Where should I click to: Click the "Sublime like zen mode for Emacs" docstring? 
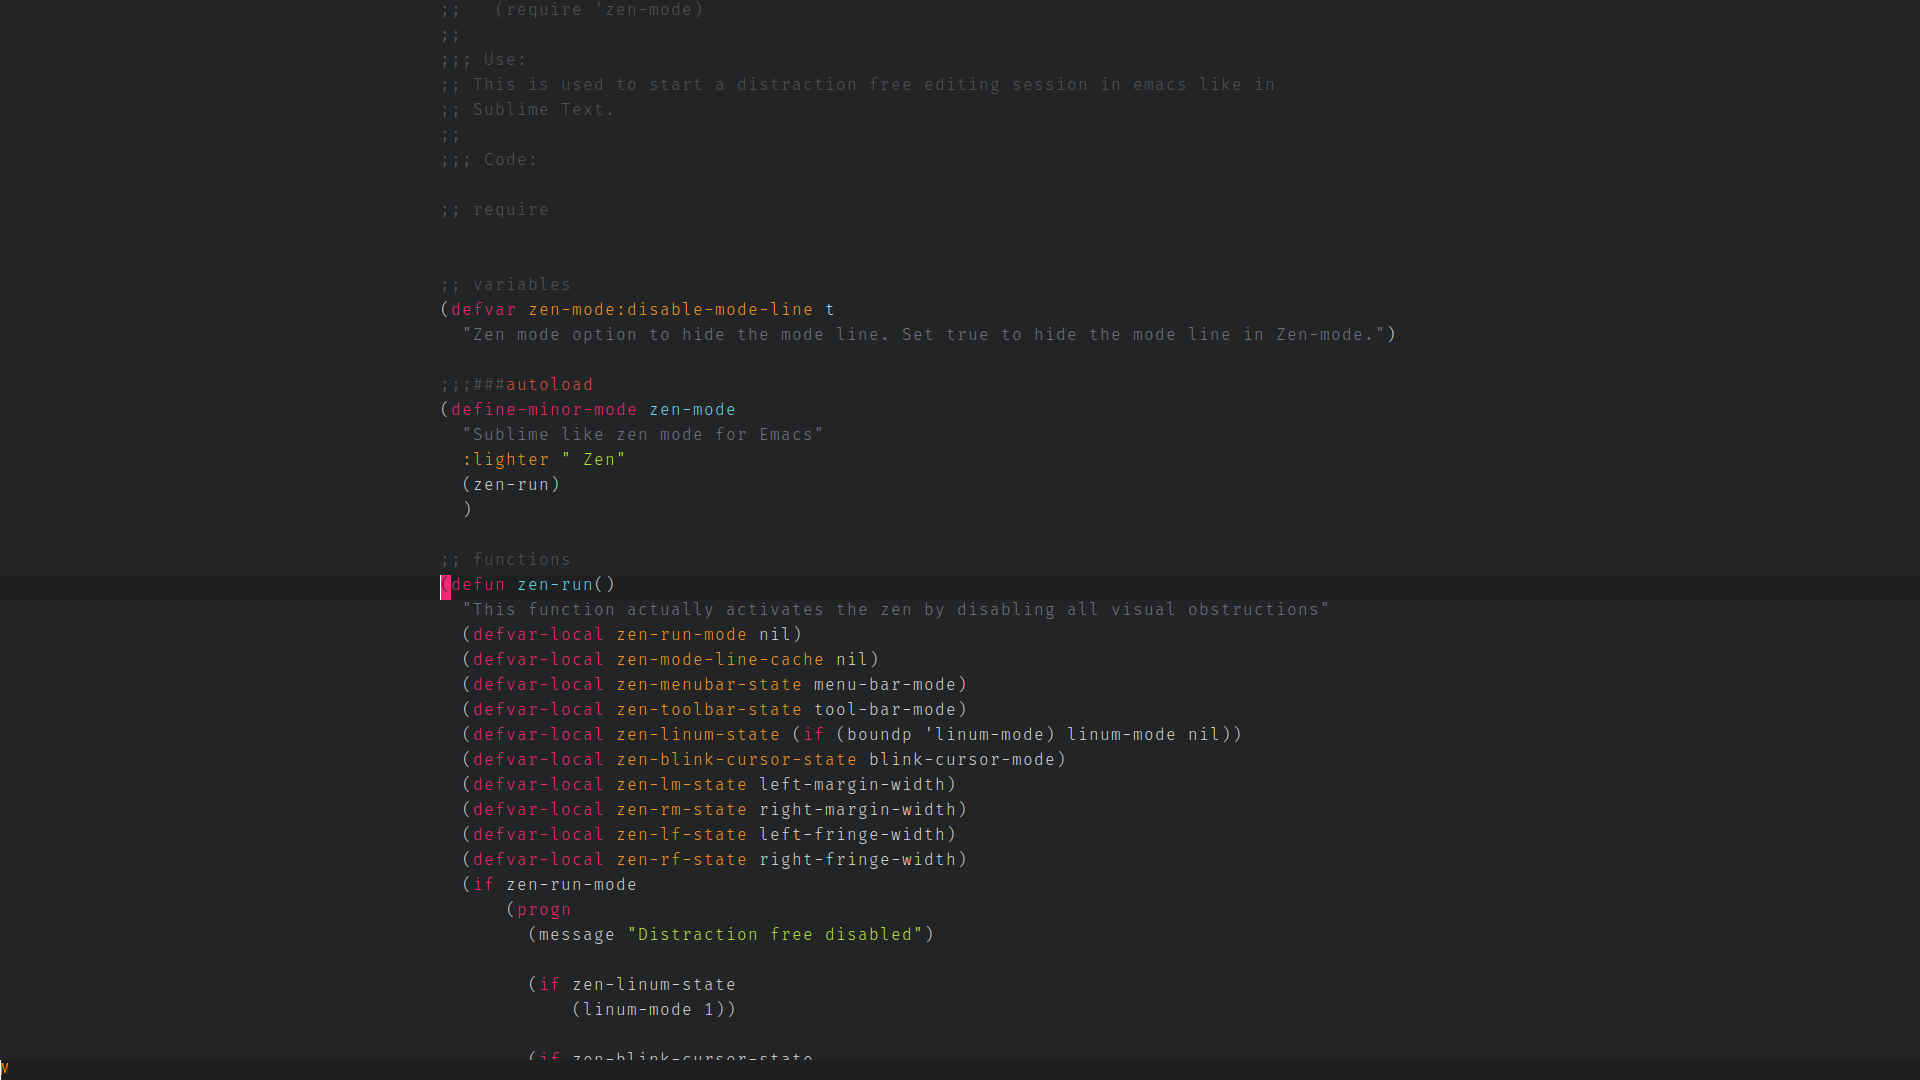coord(642,435)
